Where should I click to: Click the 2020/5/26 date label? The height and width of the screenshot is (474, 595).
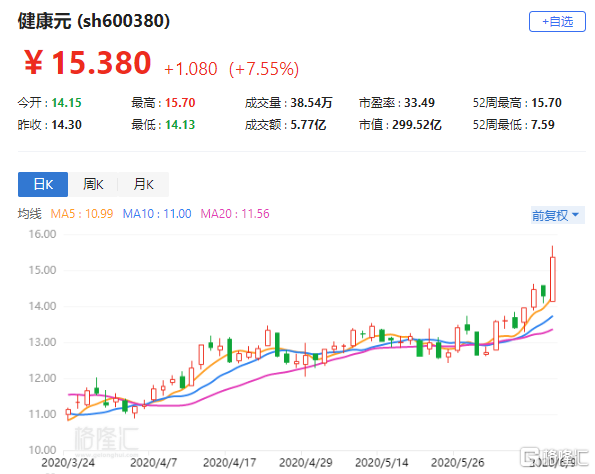point(457,463)
